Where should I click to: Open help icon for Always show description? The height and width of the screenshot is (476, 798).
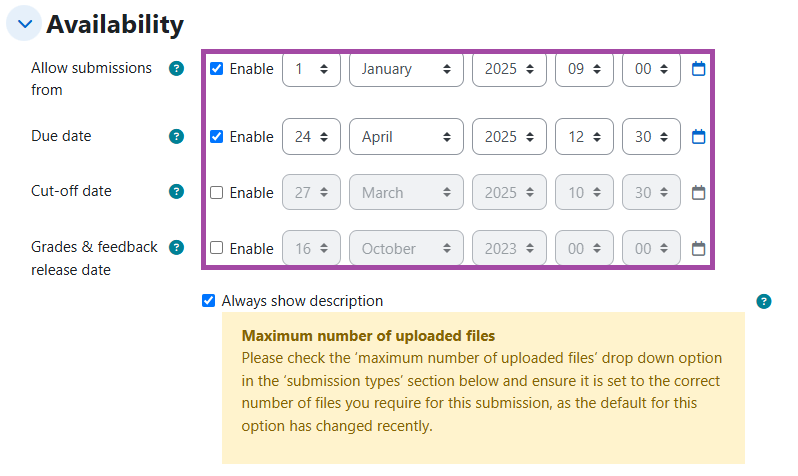763,301
